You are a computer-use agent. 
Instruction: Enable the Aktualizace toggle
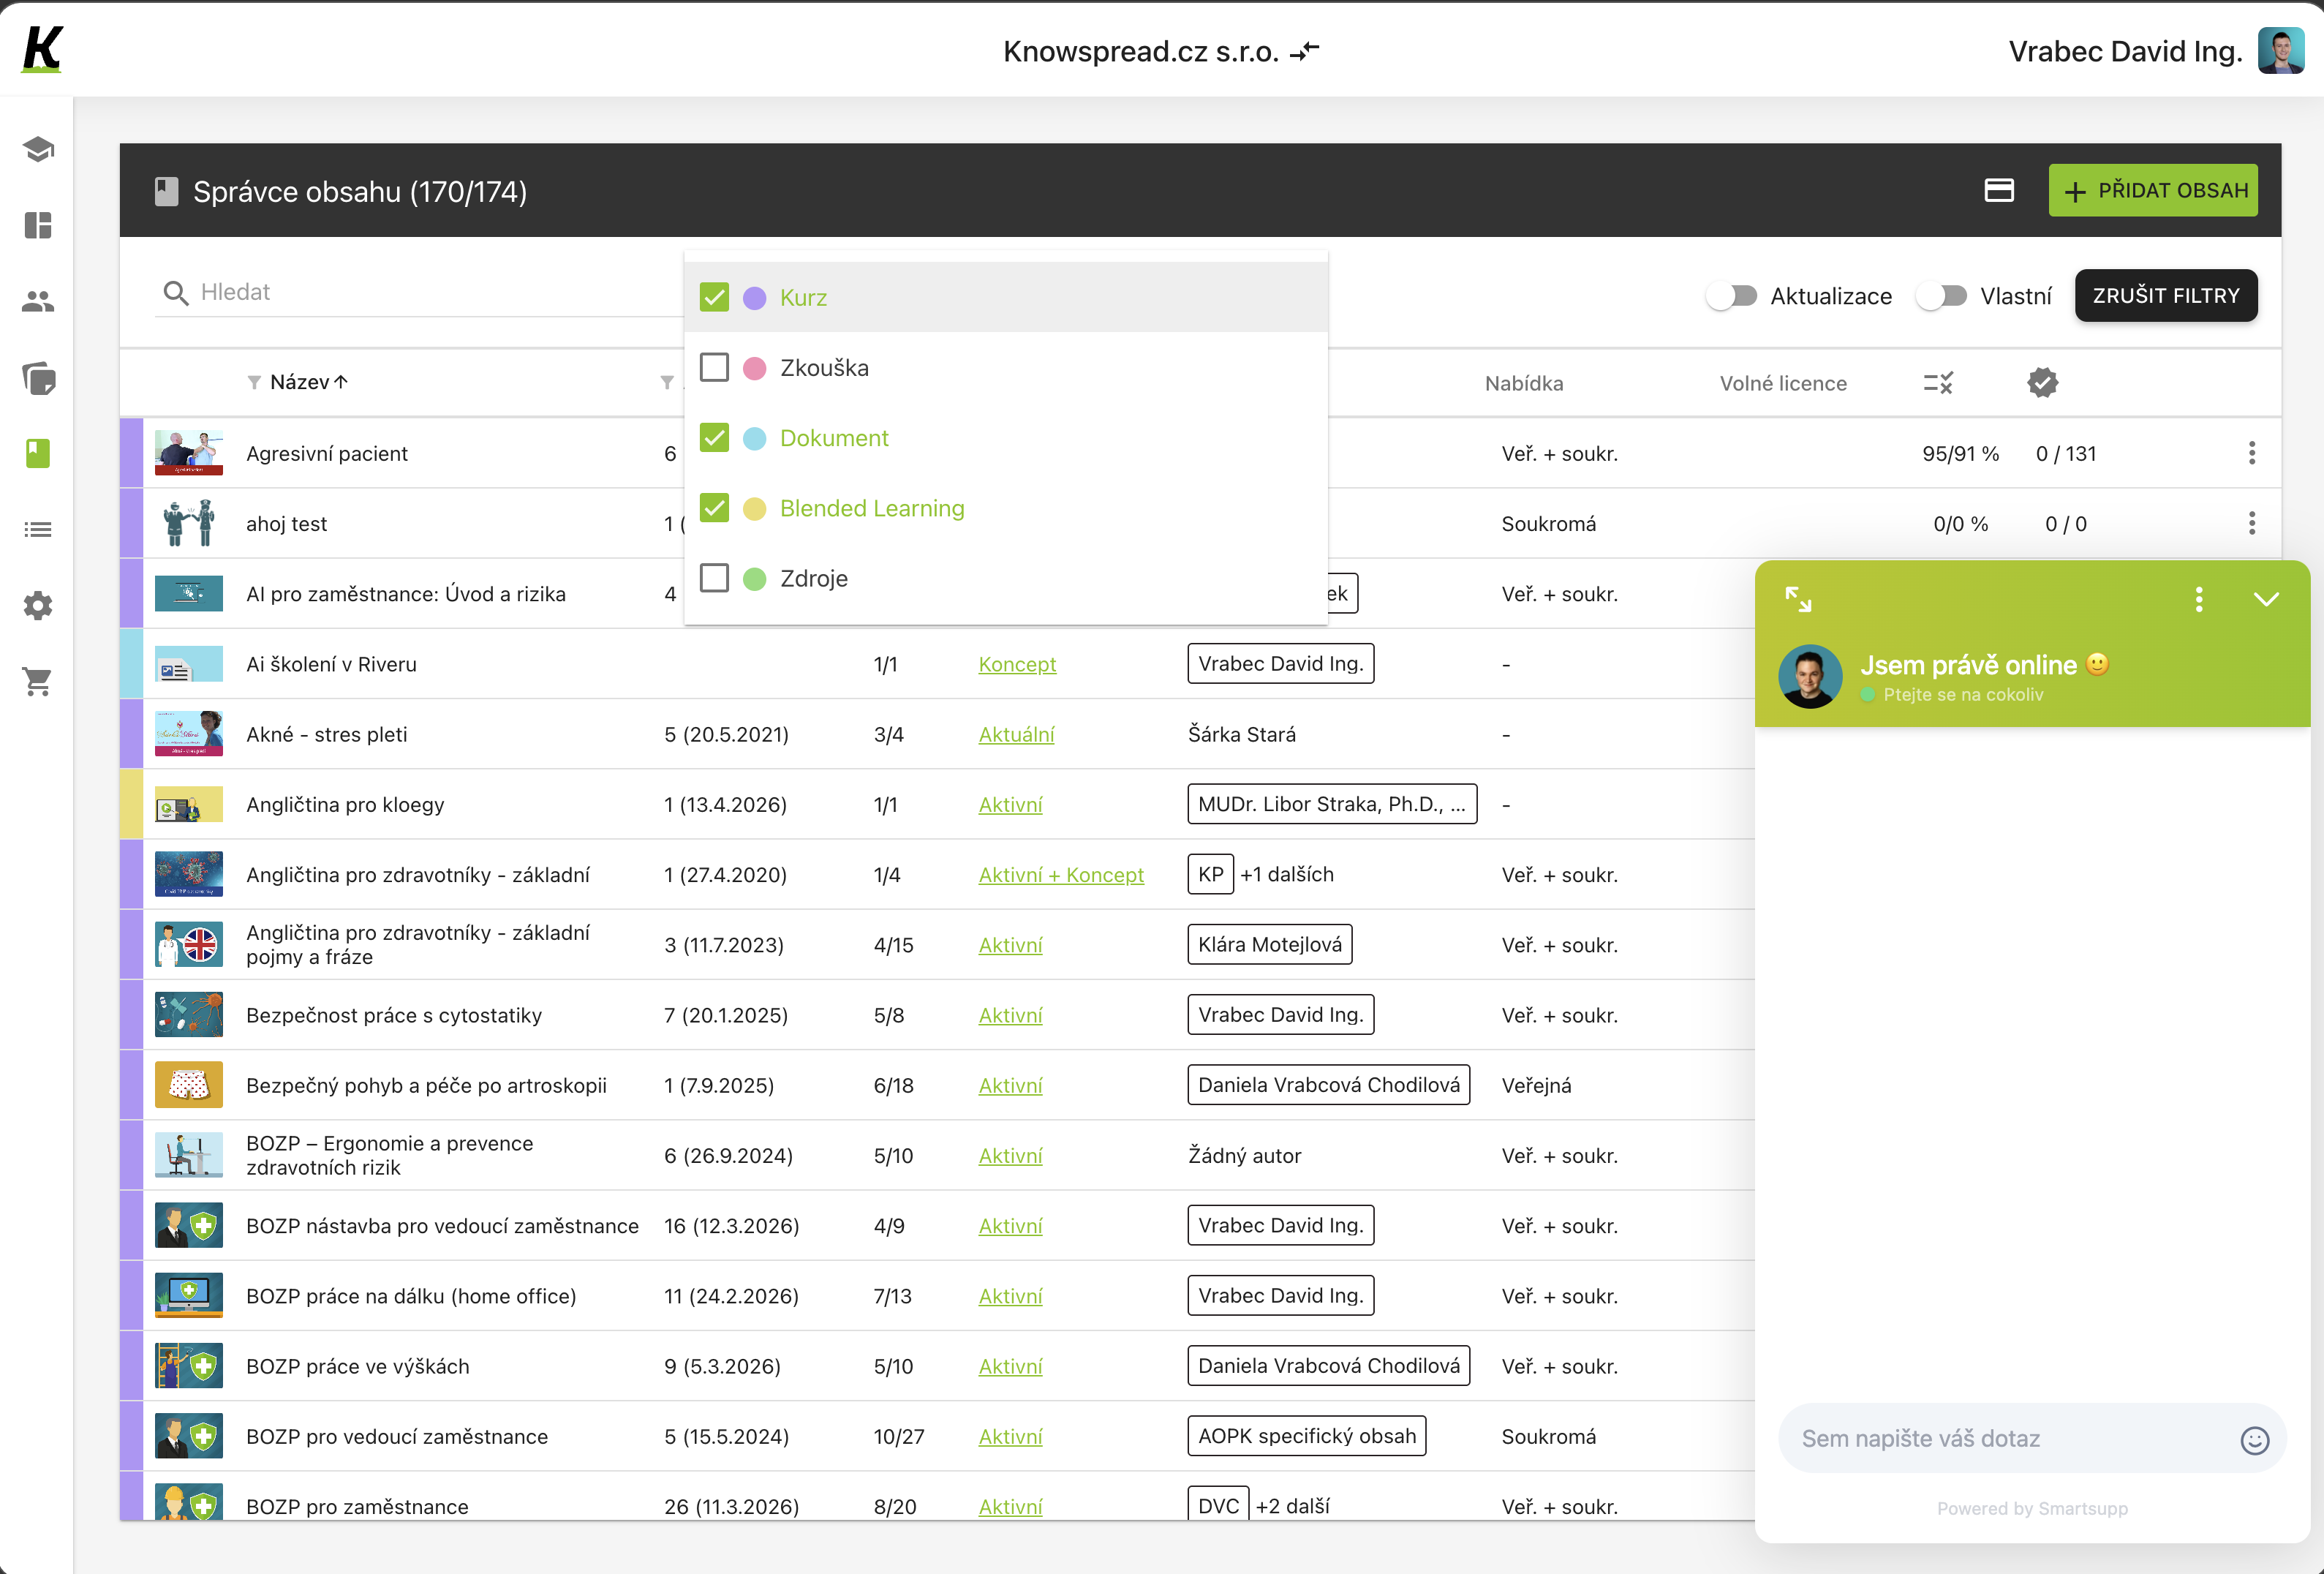pos(1732,296)
